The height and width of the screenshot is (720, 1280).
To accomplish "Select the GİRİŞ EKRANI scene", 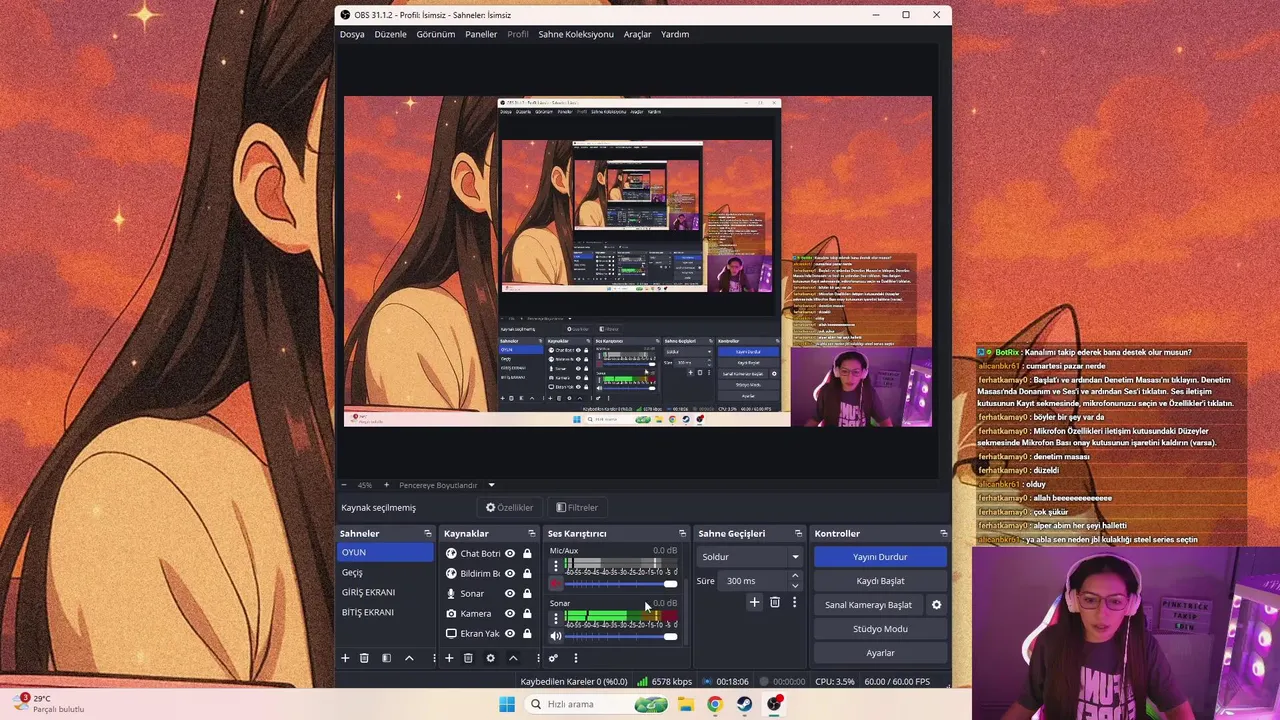I will pyautogui.click(x=385, y=592).
